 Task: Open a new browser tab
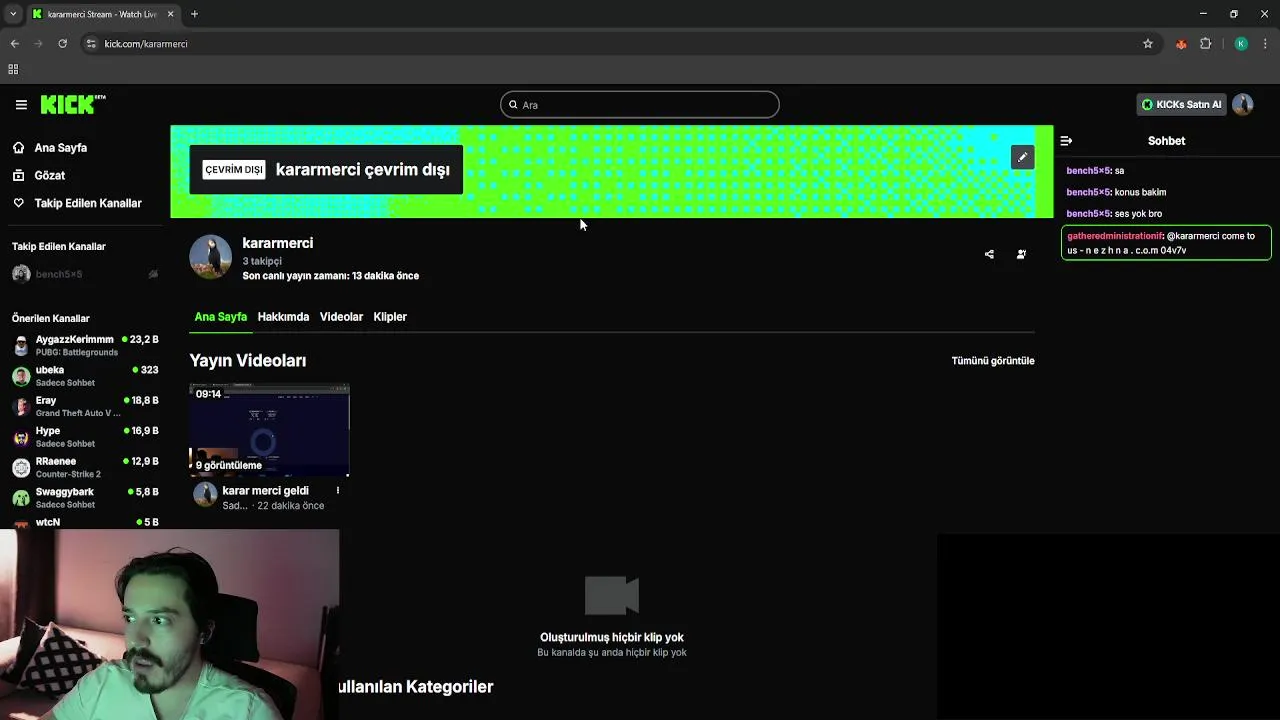point(194,14)
